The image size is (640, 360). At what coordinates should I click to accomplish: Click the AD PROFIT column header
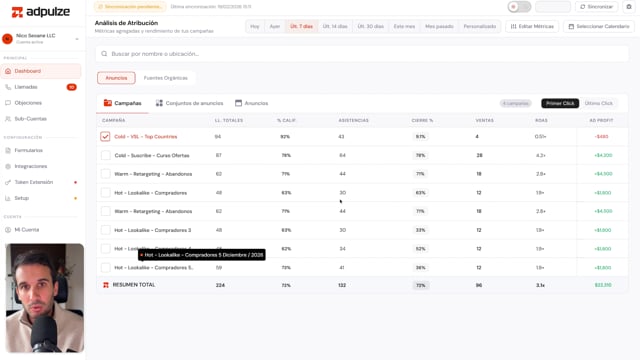pos(601,120)
